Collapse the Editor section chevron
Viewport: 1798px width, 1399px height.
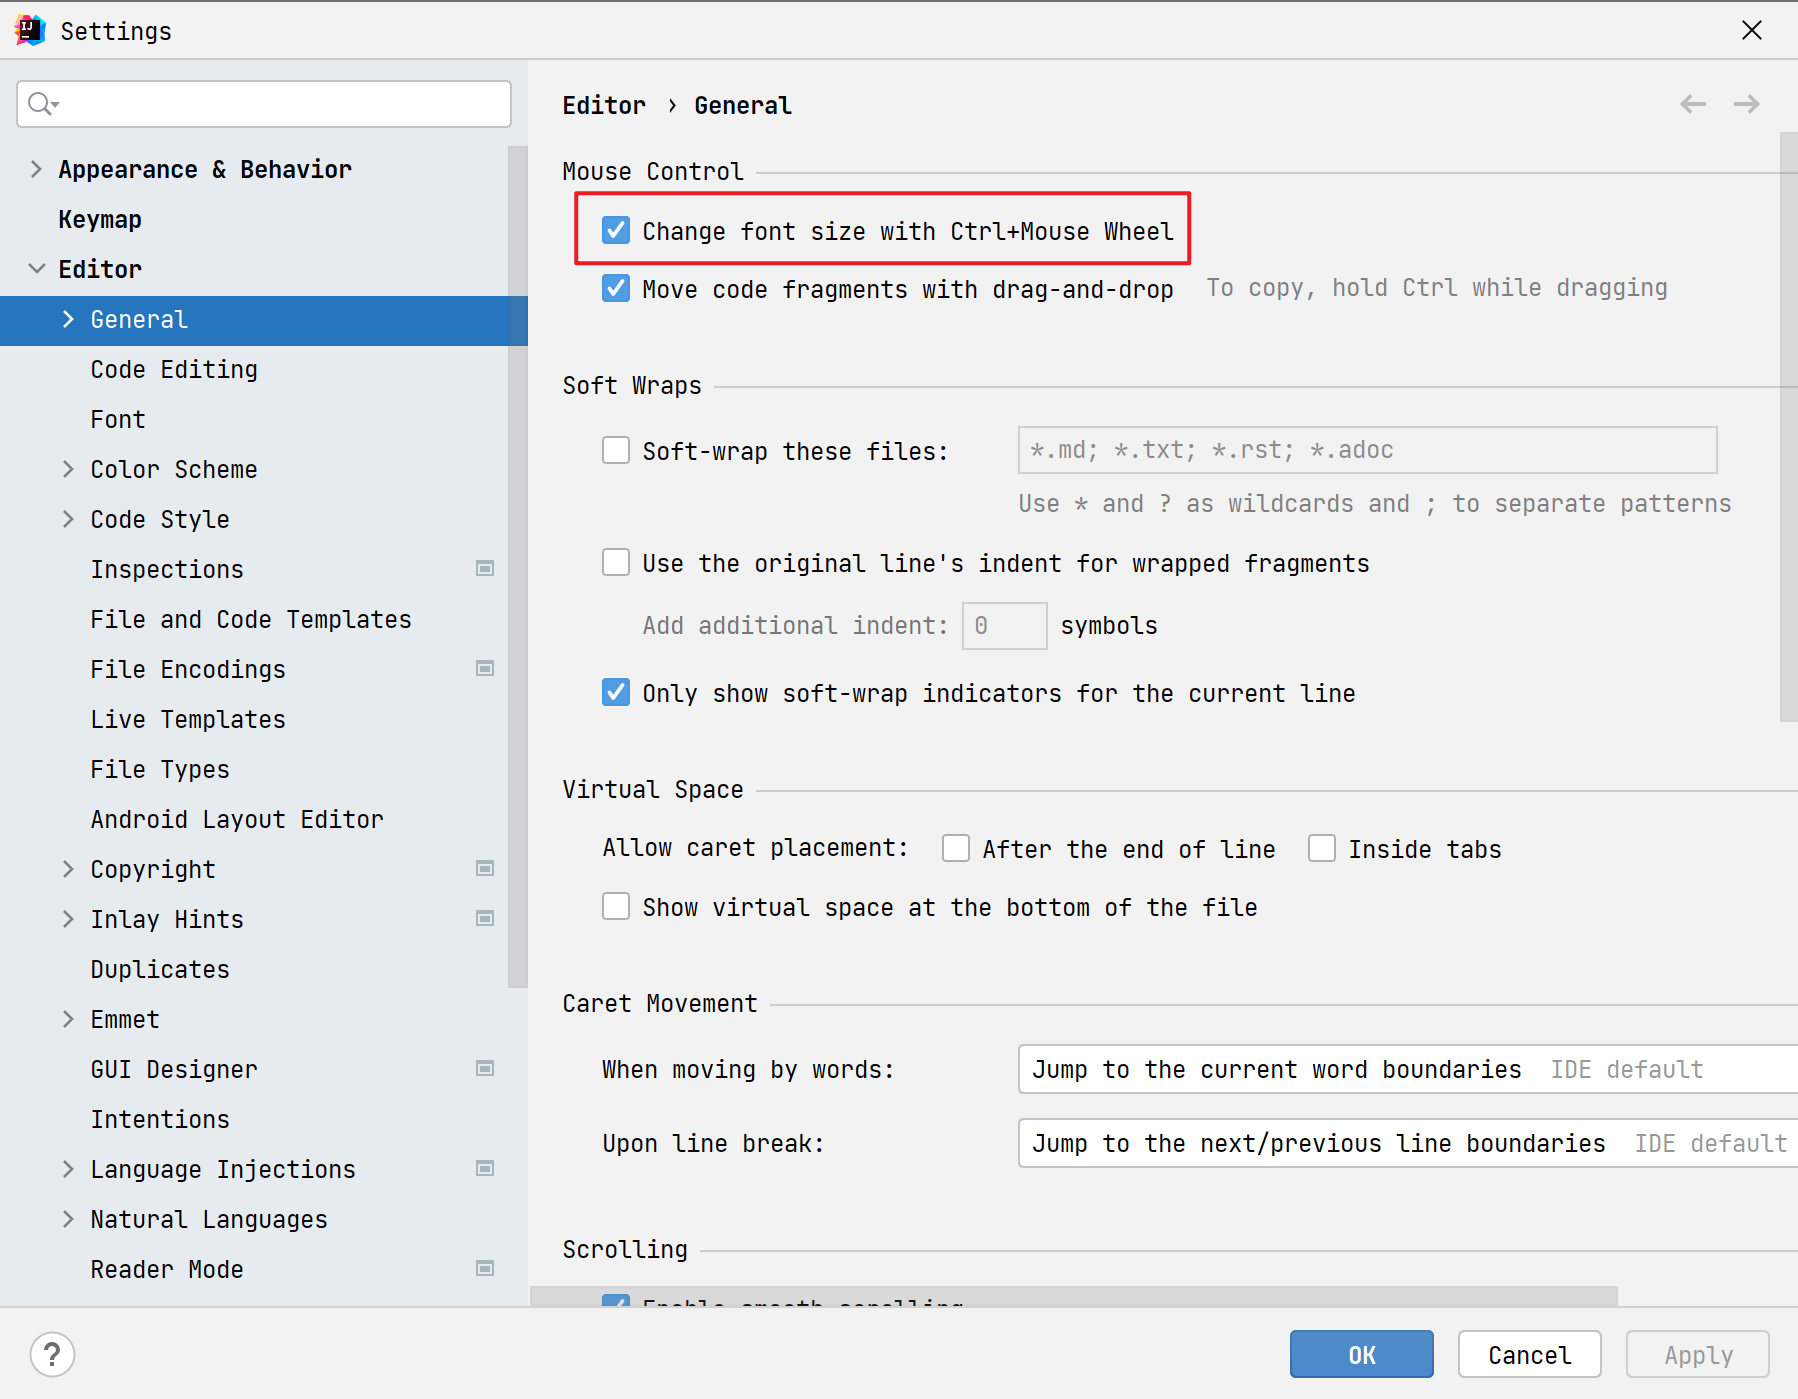click(36, 269)
